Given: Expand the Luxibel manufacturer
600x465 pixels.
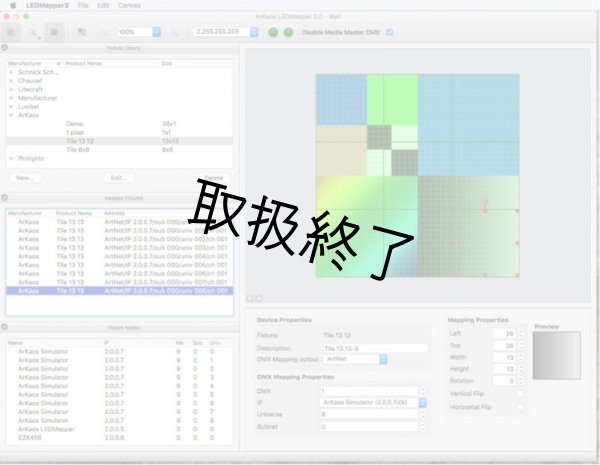Looking at the screenshot, I should coord(11,106).
